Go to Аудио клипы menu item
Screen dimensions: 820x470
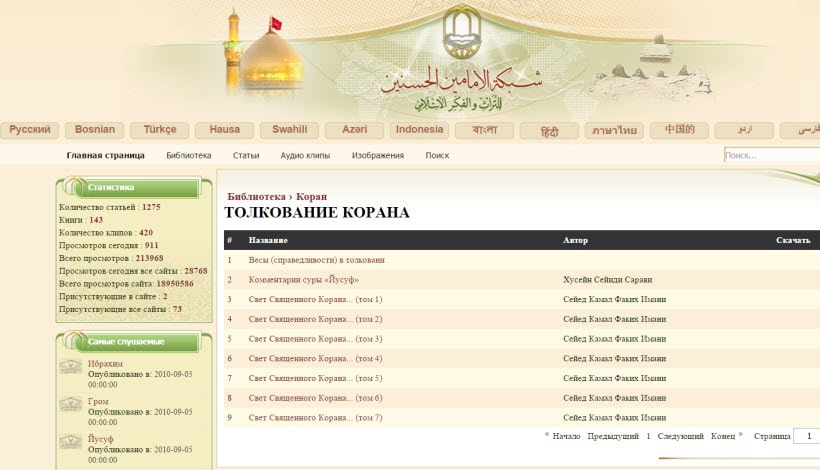coord(305,155)
